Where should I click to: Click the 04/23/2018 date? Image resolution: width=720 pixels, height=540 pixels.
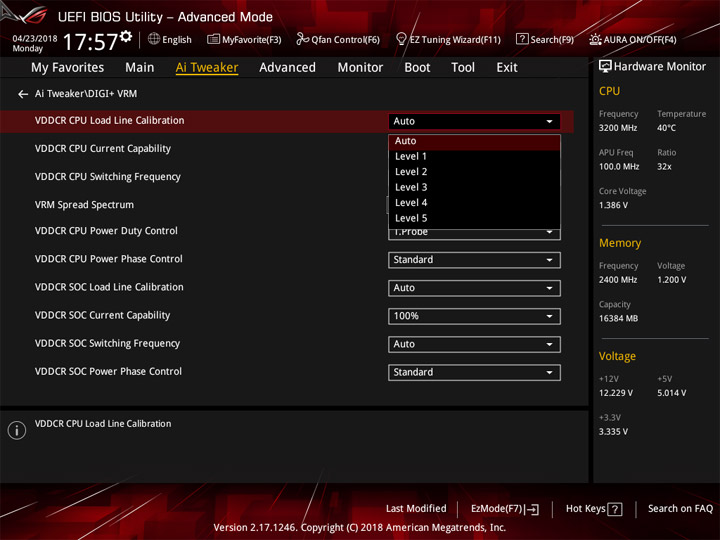pos(35,39)
